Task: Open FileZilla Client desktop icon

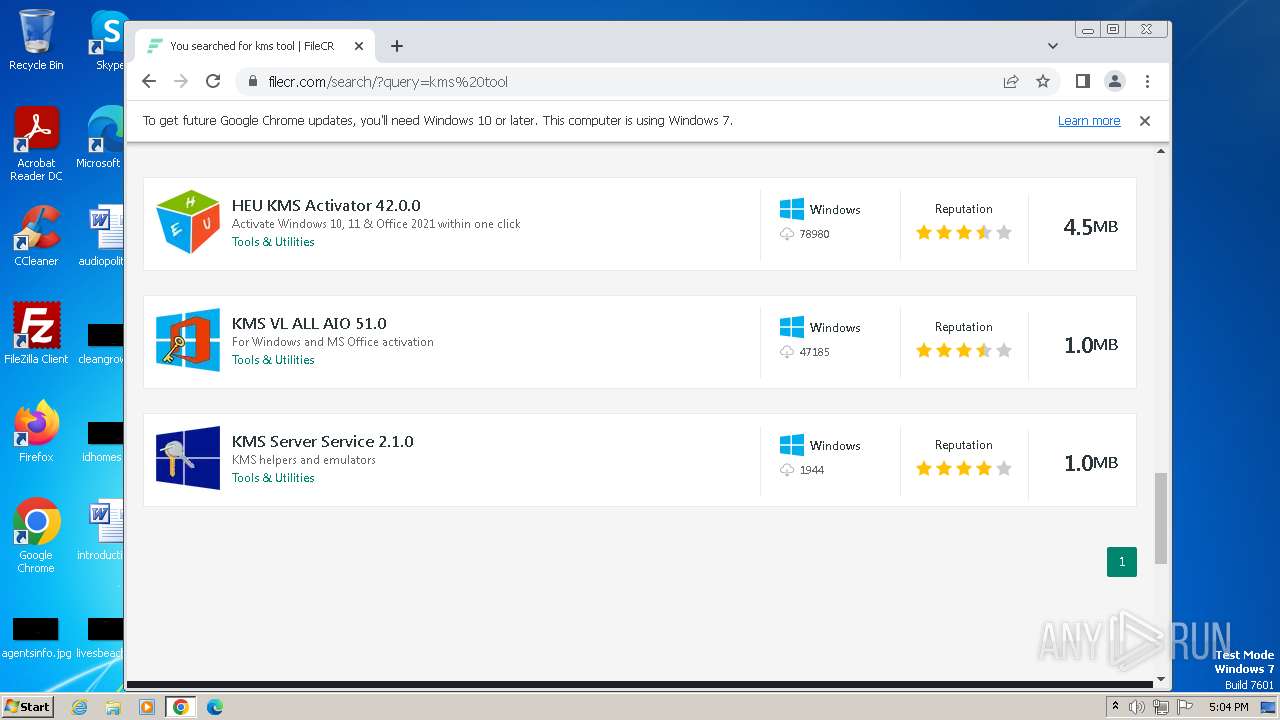Action: point(36,334)
